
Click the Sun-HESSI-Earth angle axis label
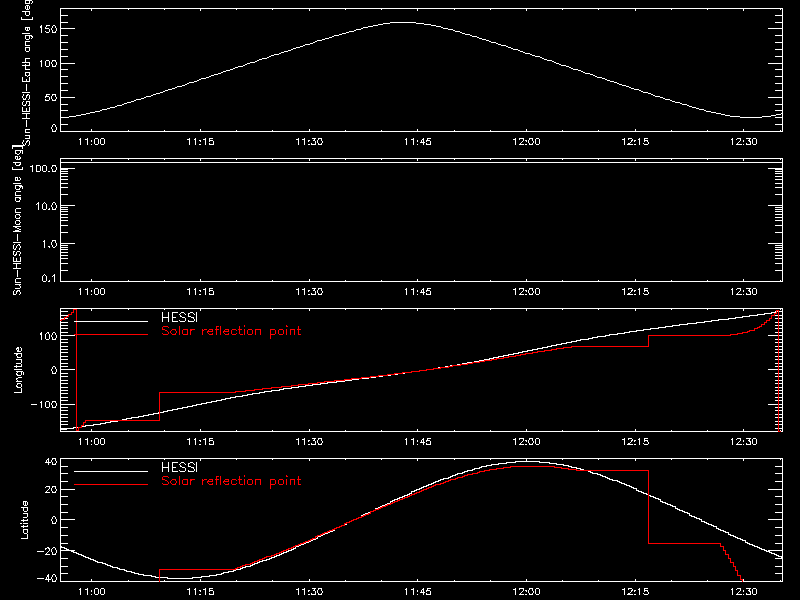click(x=27, y=71)
